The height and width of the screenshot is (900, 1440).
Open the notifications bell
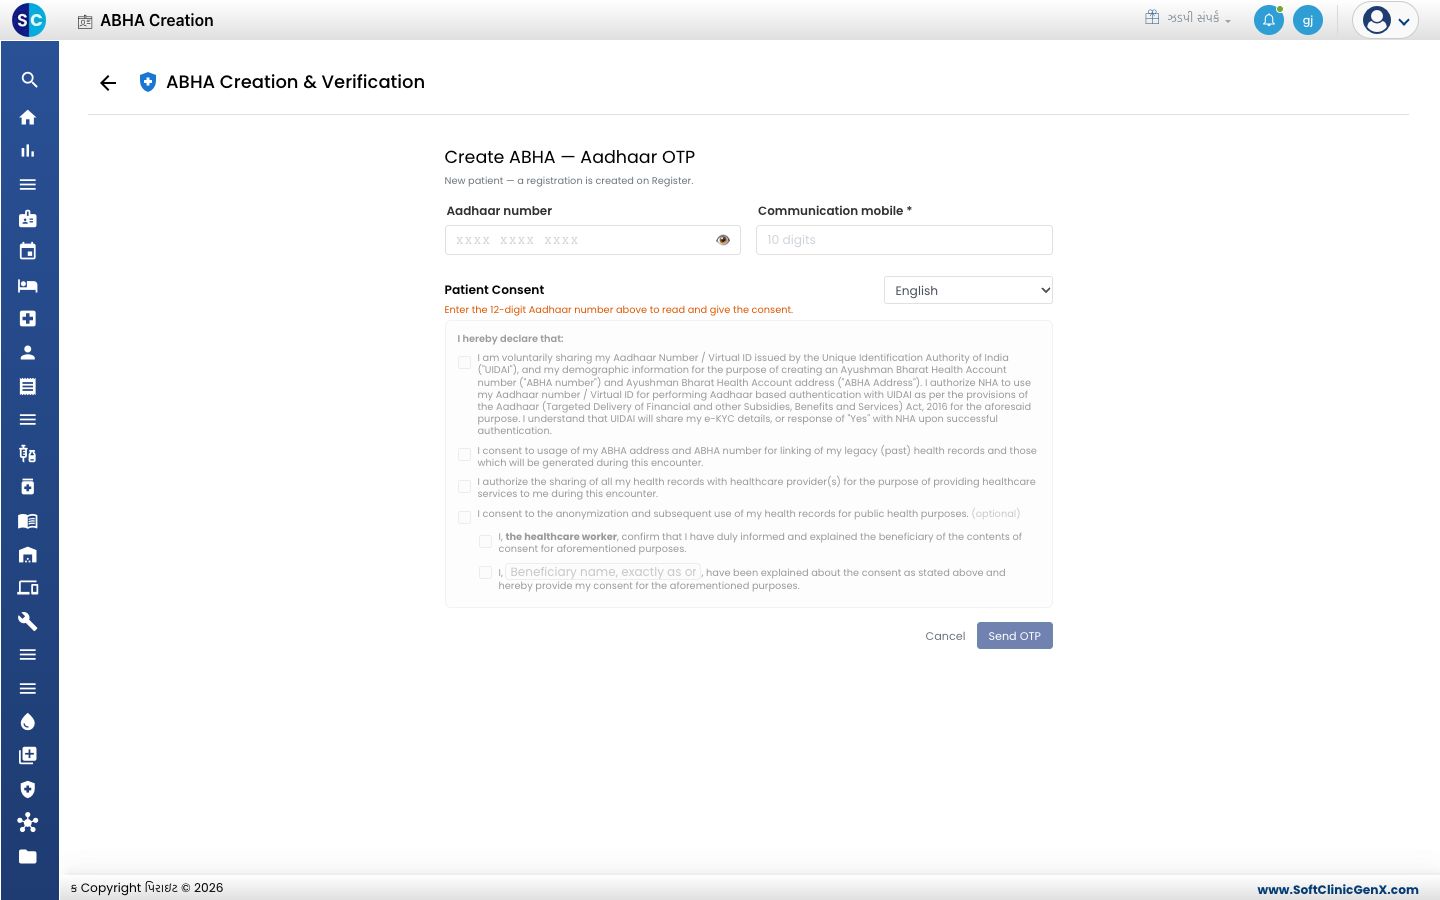coord(1269,20)
